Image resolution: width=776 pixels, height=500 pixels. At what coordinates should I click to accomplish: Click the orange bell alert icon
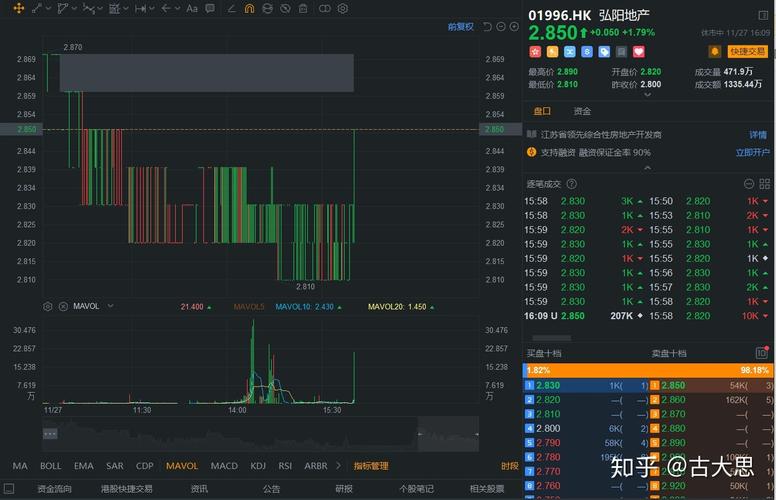click(x=715, y=51)
